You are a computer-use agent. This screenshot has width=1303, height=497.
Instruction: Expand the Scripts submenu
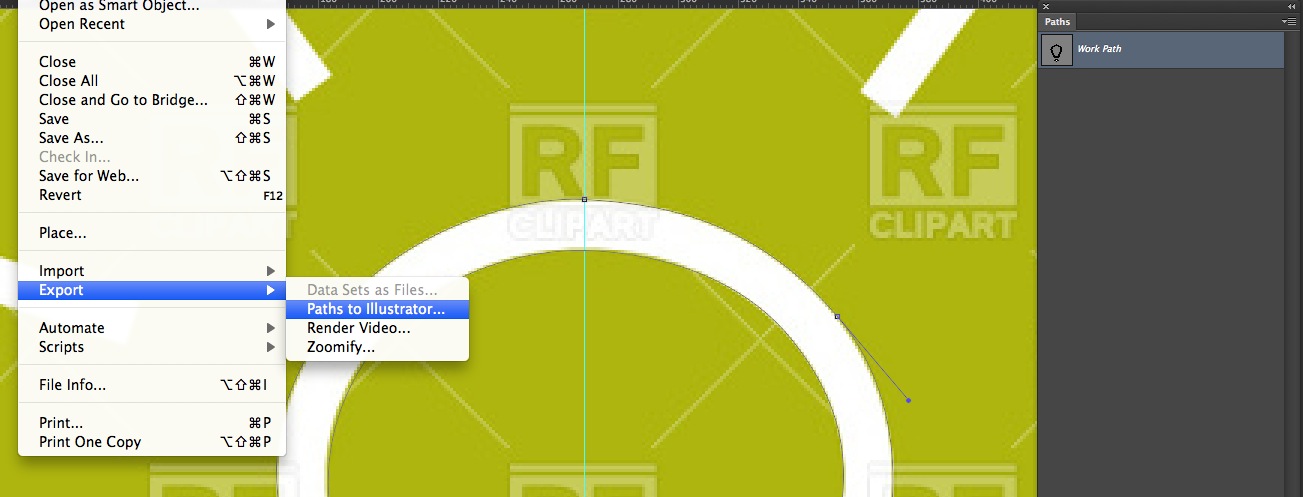click(x=152, y=347)
